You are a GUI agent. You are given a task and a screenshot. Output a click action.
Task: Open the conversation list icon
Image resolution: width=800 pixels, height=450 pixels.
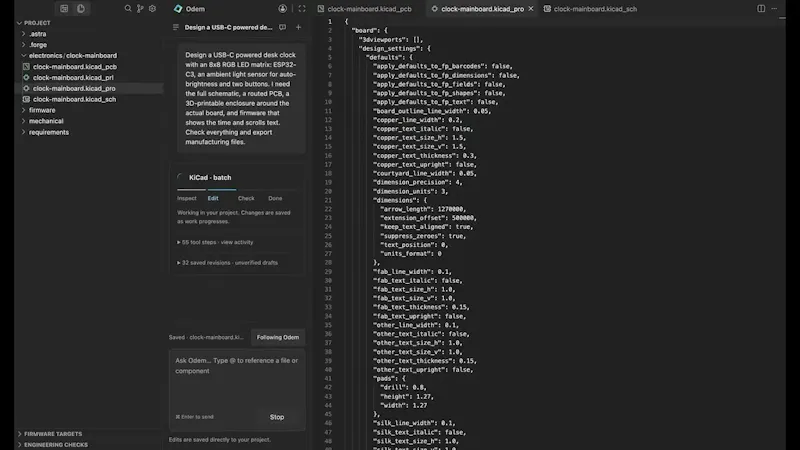point(176,27)
